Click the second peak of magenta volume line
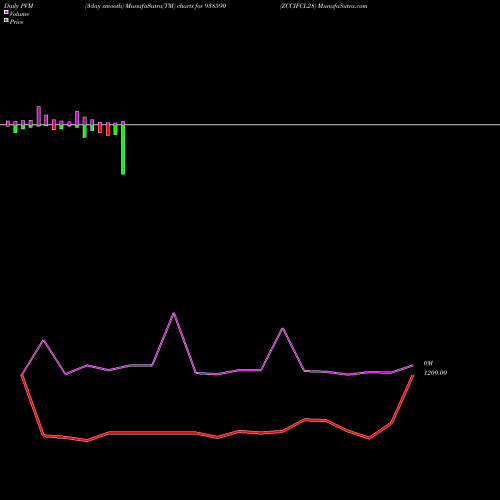The image size is (500, 500). (x=283, y=328)
